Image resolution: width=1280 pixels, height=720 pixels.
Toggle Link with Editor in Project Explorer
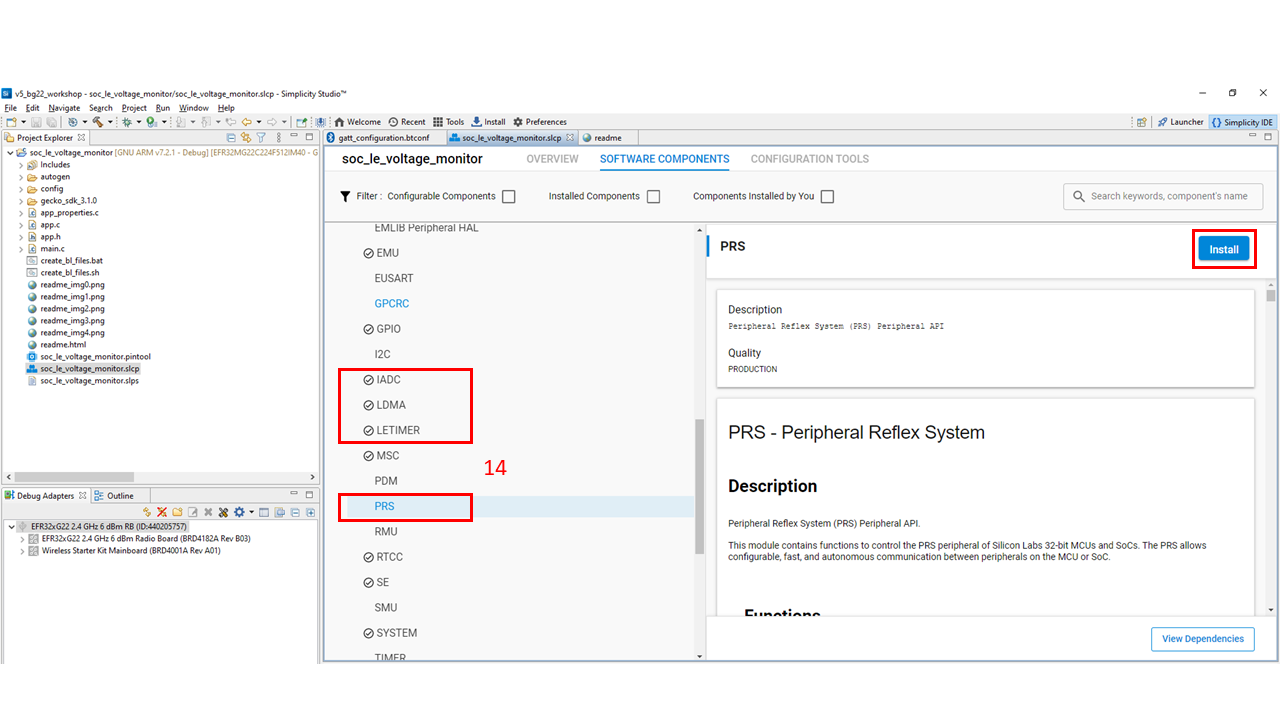246,137
